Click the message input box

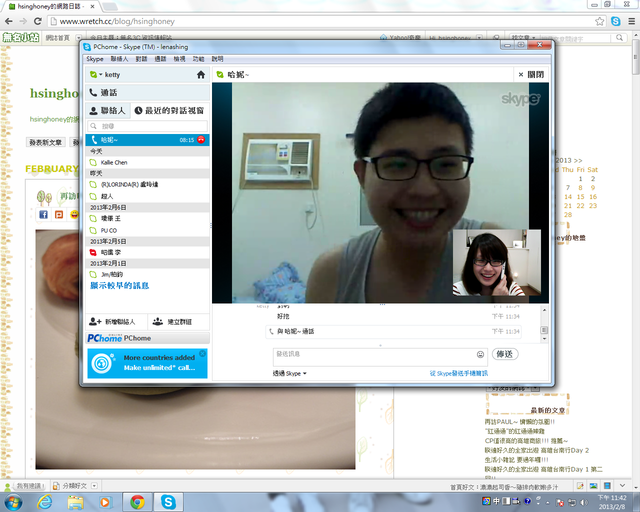[x=374, y=357]
